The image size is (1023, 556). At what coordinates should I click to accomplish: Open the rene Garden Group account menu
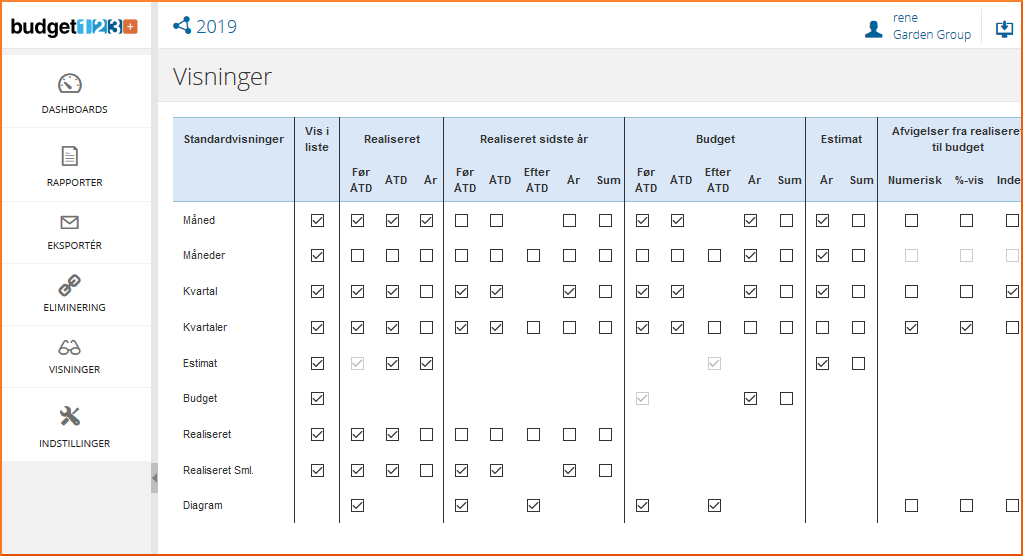pos(931,27)
